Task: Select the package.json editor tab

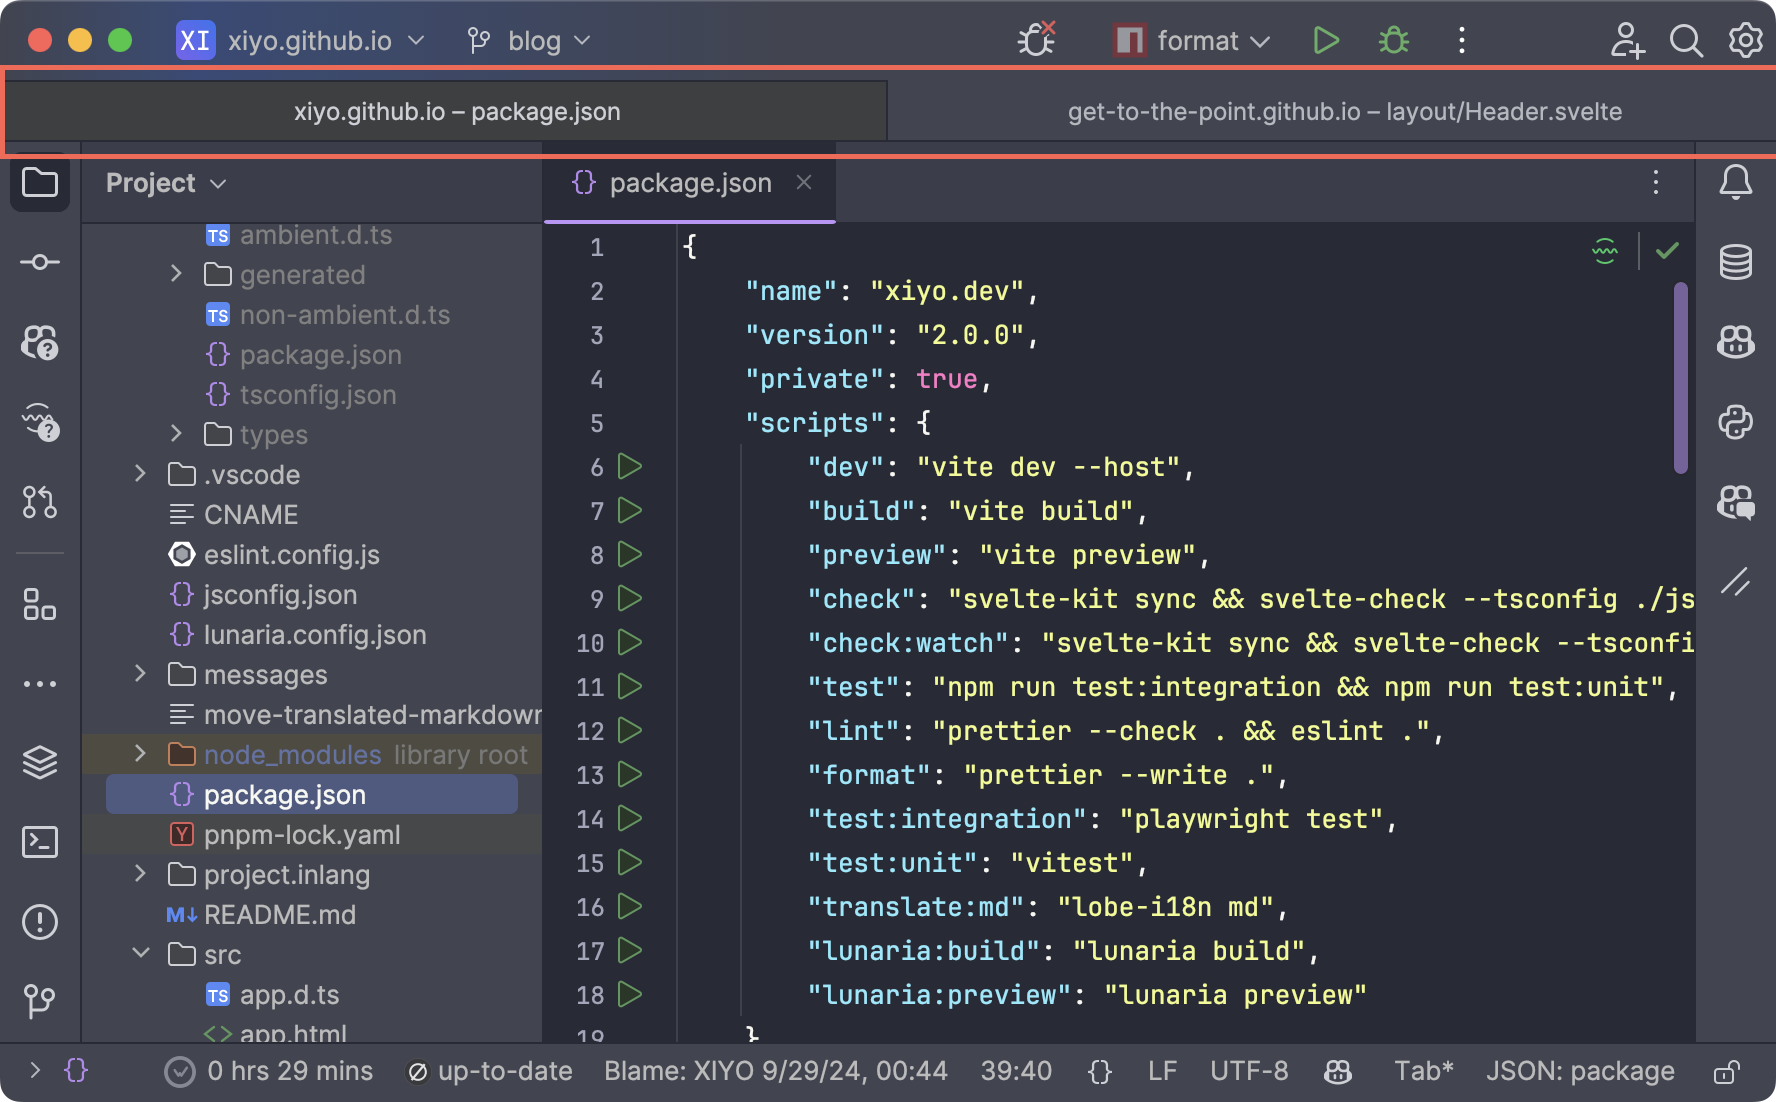Action: click(688, 182)
